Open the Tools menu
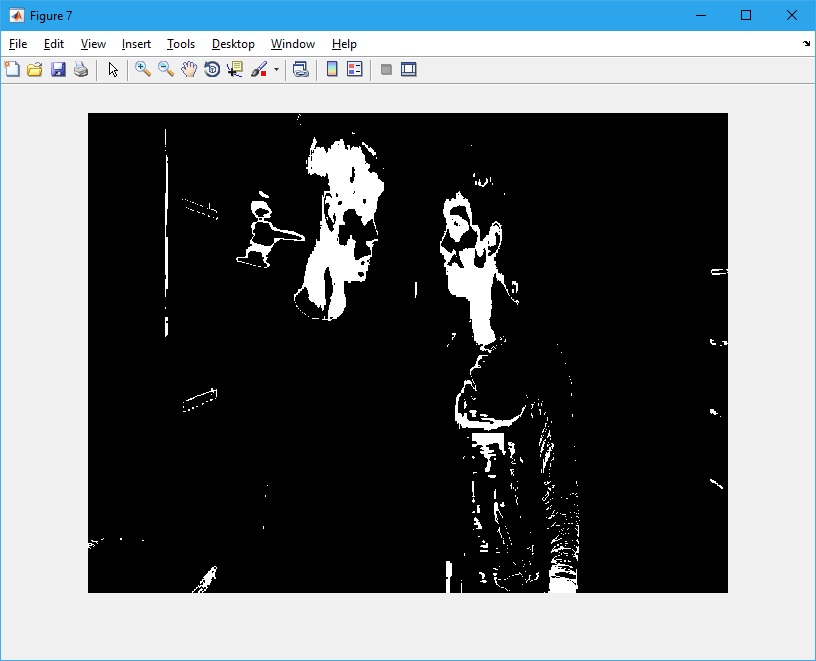816x661 pixels. [181, 44]
